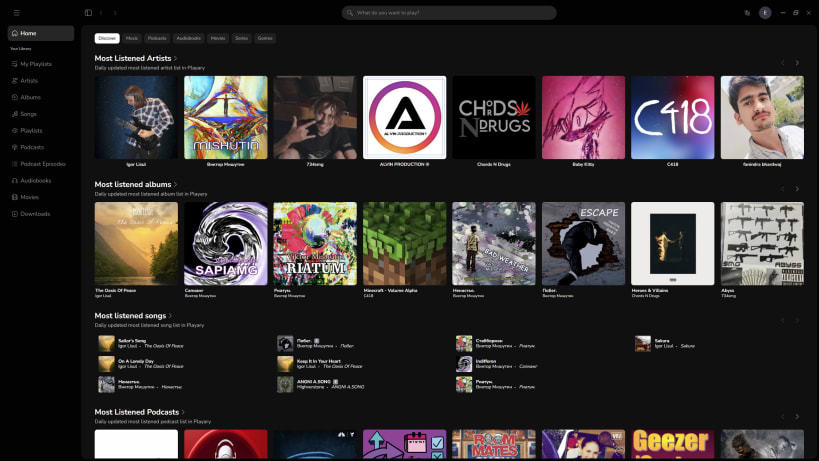The image size is (819, 461).
Task: Open The Oasis Of Peace album cover
Action: (136, 243)
